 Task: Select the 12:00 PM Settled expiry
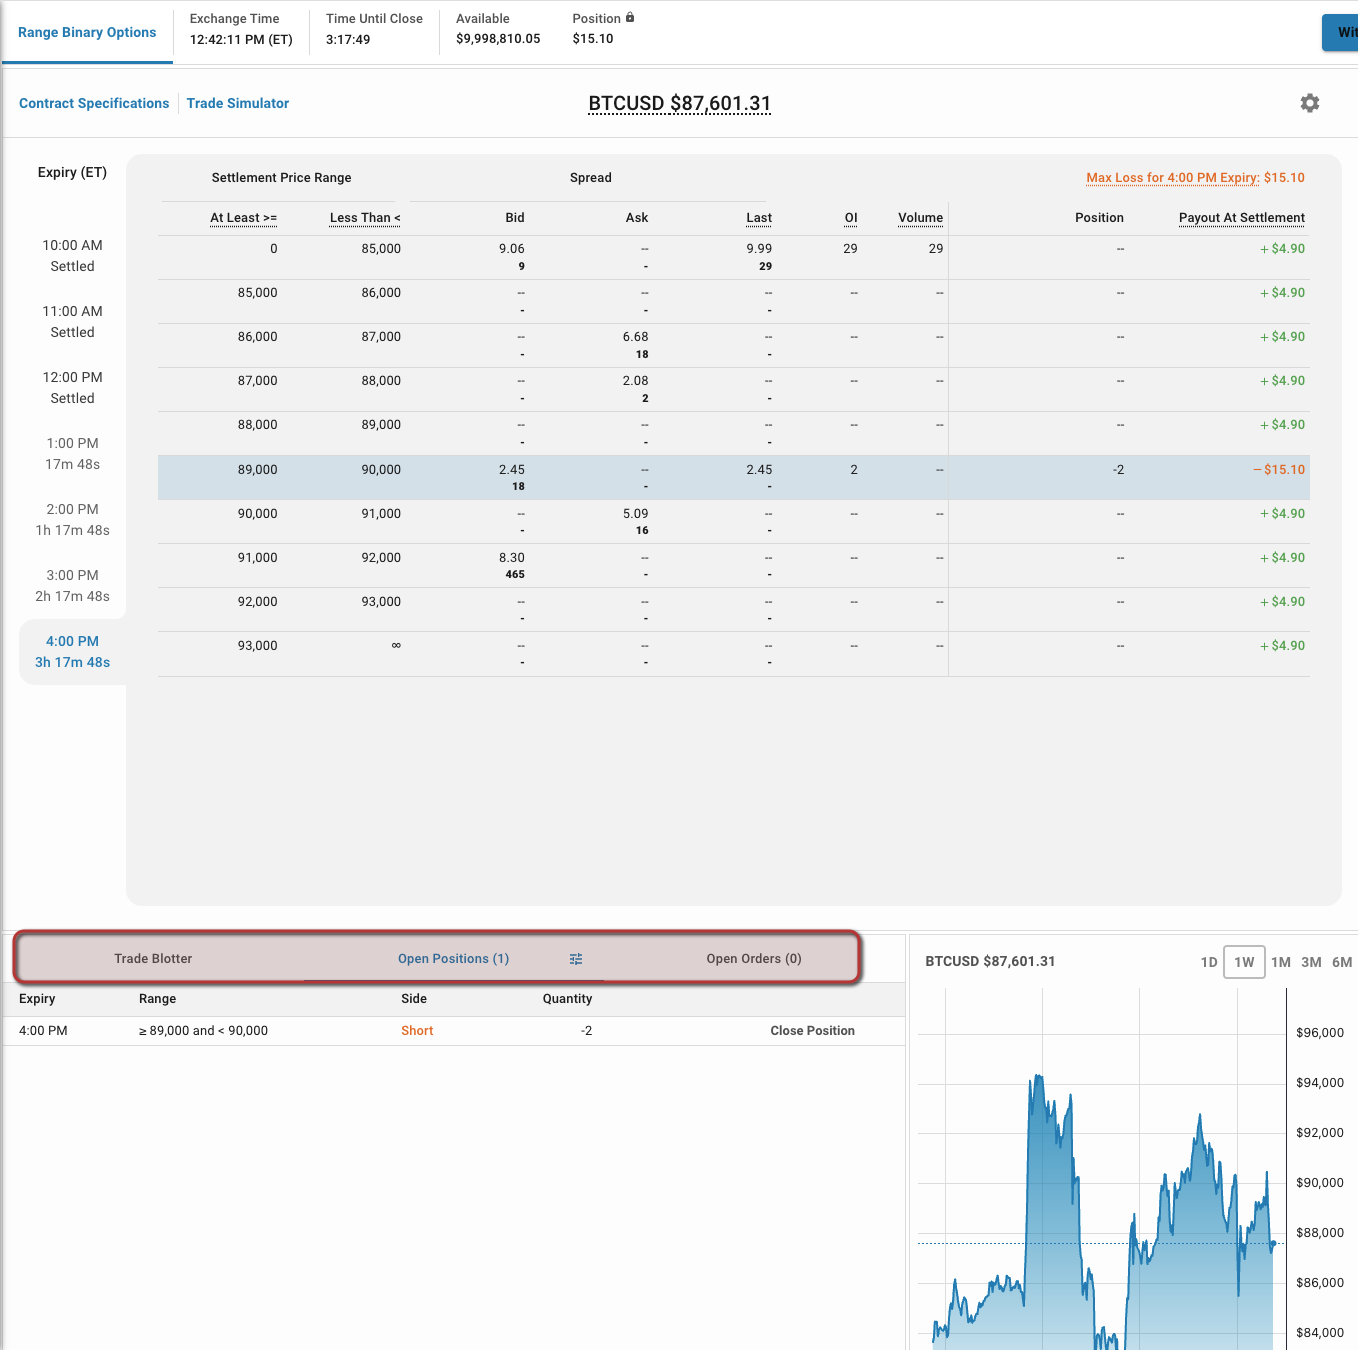72,388
